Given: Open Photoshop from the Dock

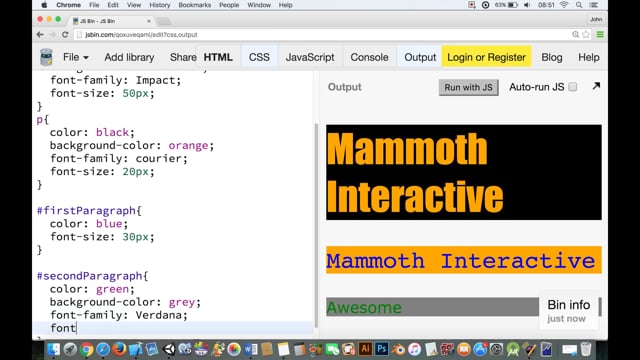Looking at the screenshot, I should coord(382,349).
